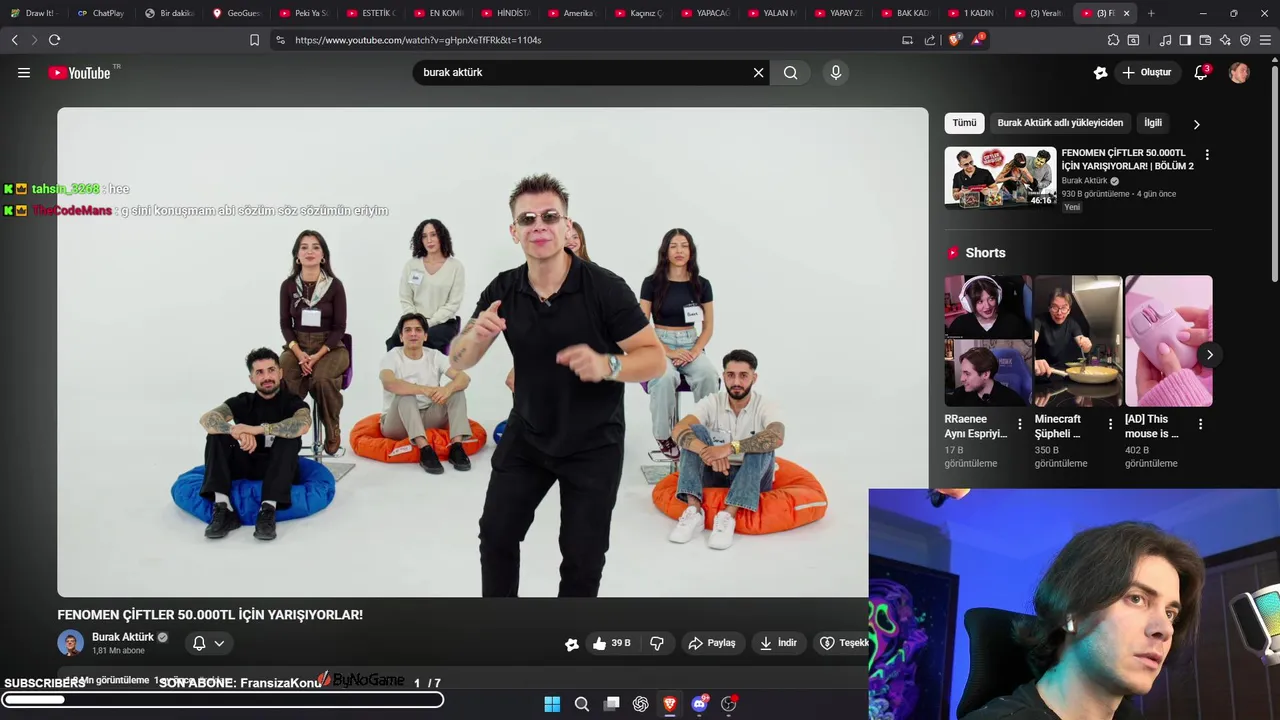Open the Oluştur create button
The width and height of the screenshot is (1280, 720).
(x=1148, y=72)
